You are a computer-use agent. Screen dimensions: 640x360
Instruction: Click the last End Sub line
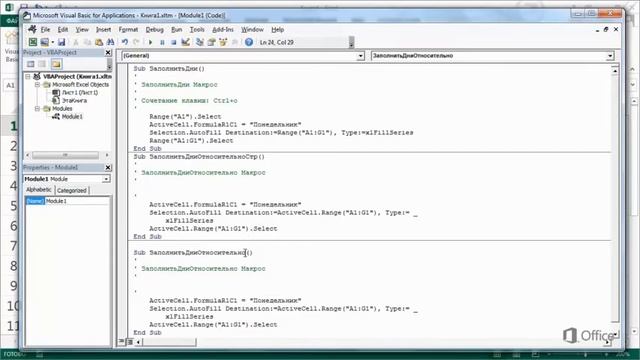pyautogui.click(x=147, y=333)
